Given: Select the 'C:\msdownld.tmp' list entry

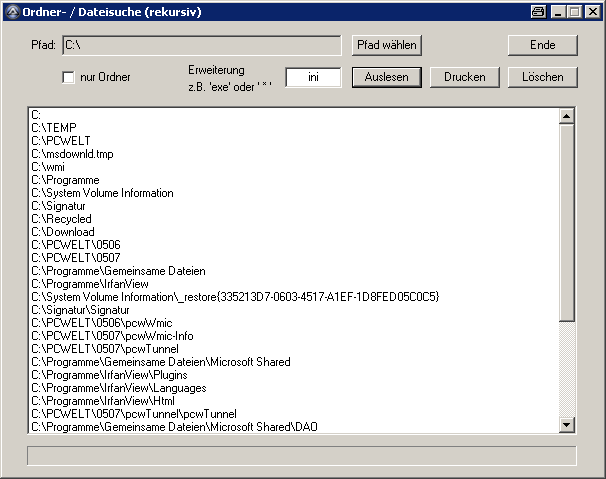Looking at the screenshot, I should click(x=72, y=154).
